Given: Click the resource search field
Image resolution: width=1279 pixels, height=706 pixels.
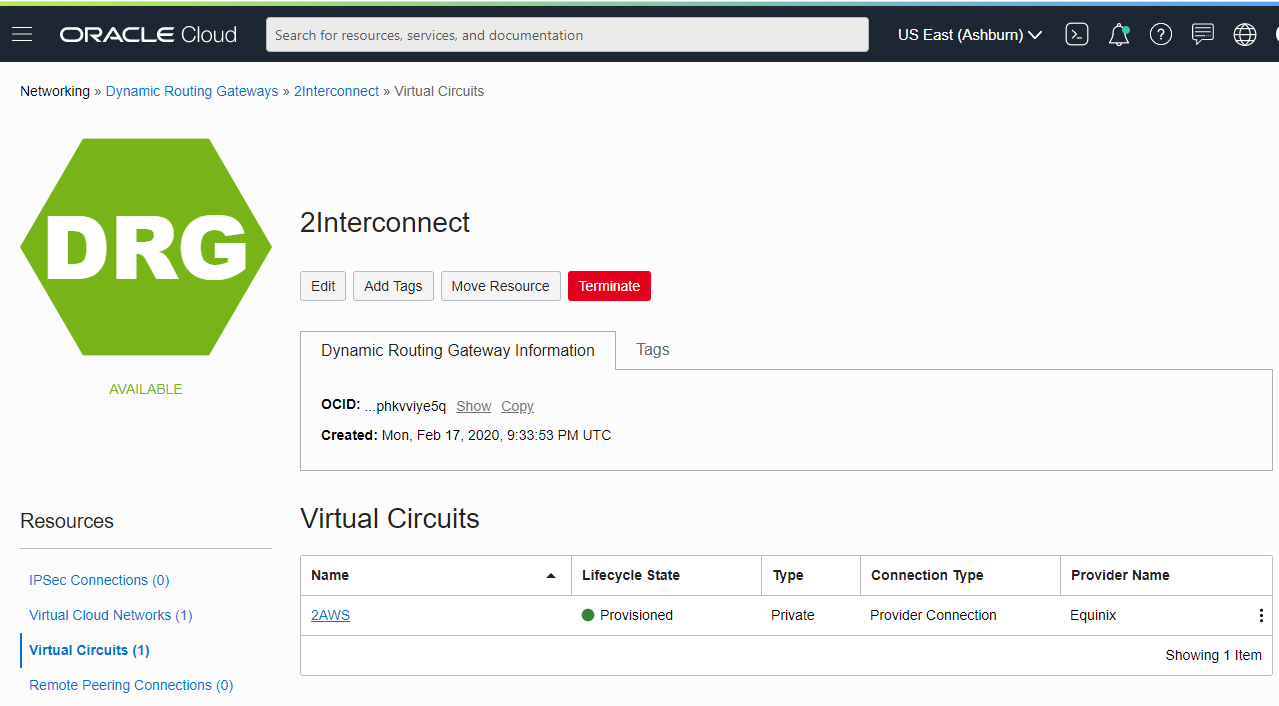Looking at the screenshot, I should 567,35.
